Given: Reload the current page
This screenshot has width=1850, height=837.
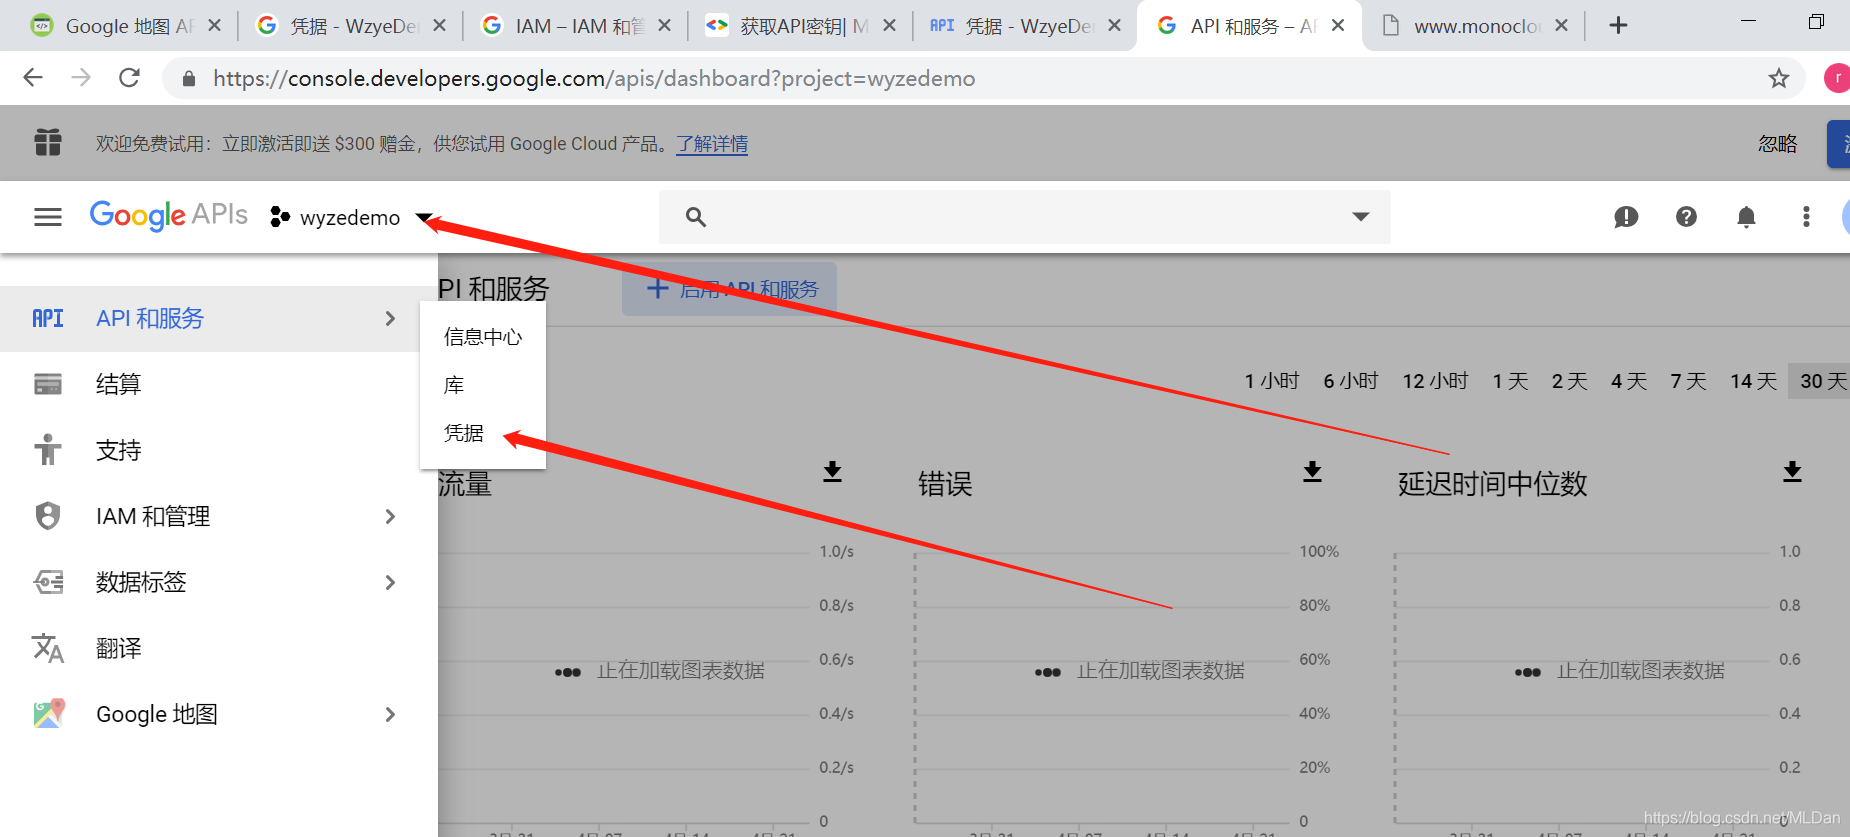Looking at the screenshot, I should pos(129,78).
